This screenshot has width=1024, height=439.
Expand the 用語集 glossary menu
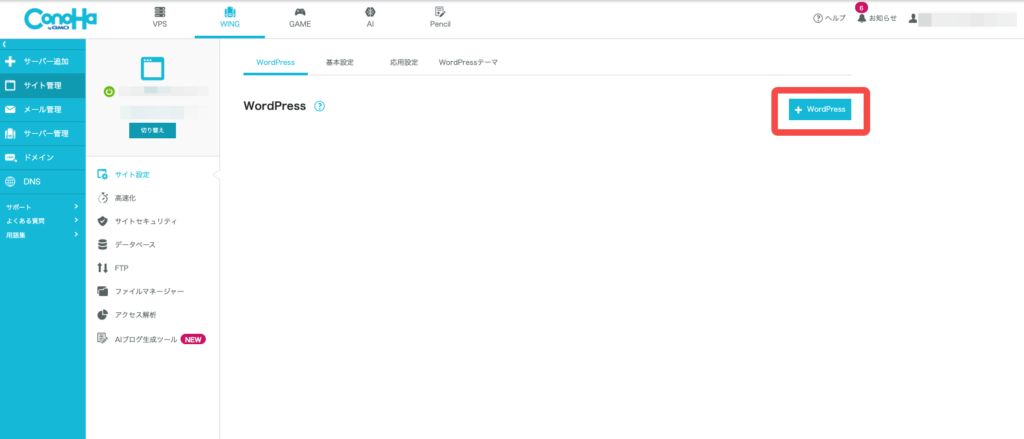[42, 235]
